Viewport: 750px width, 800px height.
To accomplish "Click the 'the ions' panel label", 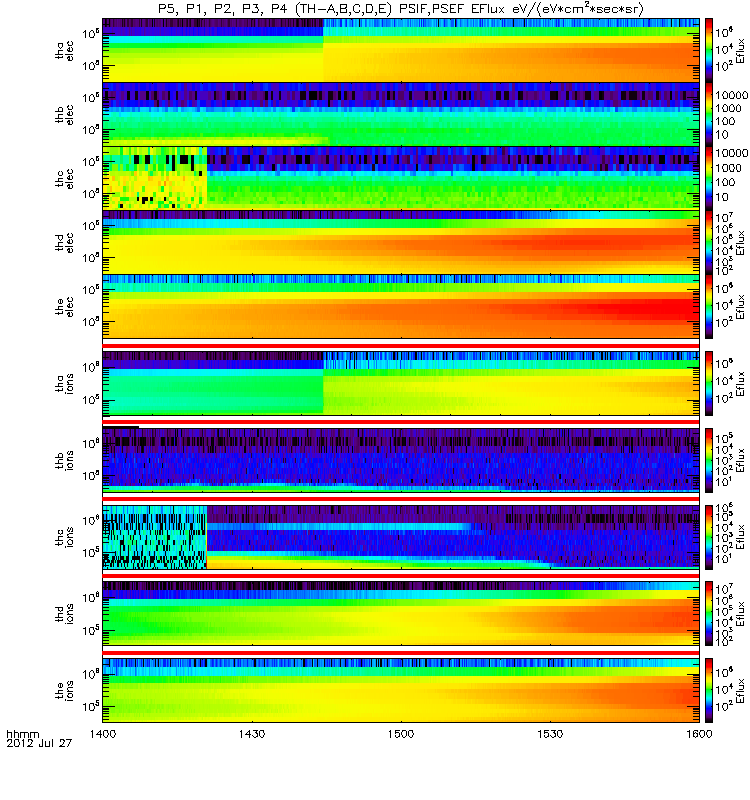I will (x=65, y=691).
